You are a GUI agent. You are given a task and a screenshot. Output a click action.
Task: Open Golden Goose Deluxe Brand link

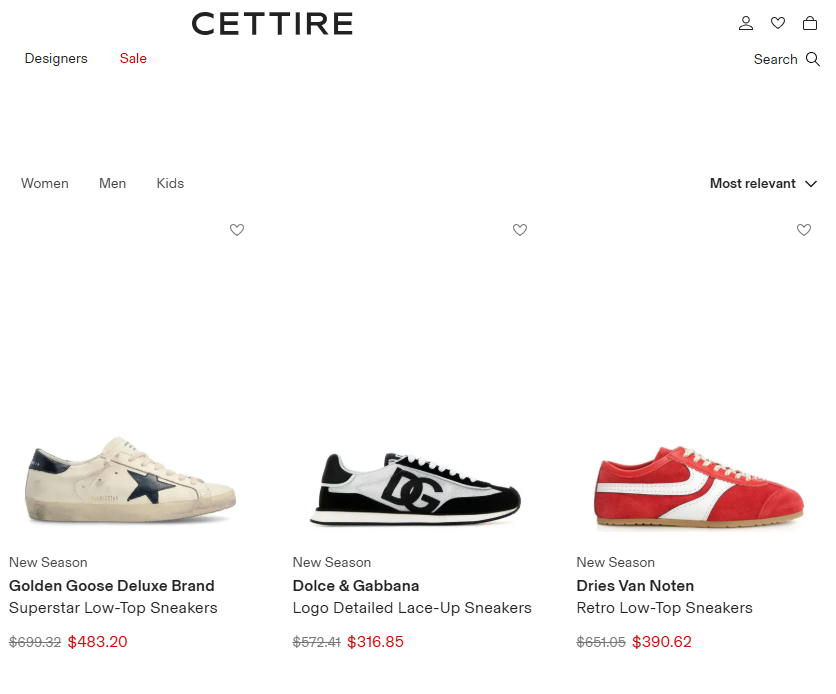[112, 586]
